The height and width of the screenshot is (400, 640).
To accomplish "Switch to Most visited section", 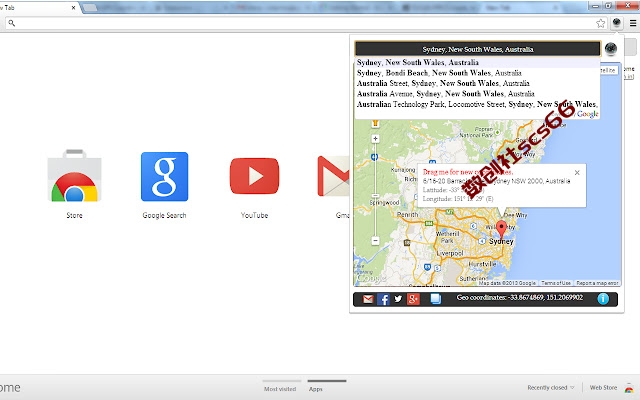I will (280, 389).
